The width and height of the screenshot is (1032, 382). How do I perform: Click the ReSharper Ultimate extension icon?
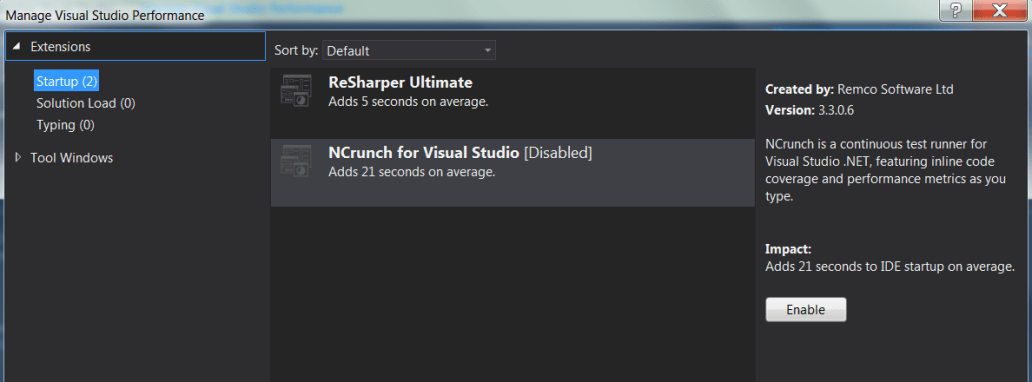click(296, 92)
